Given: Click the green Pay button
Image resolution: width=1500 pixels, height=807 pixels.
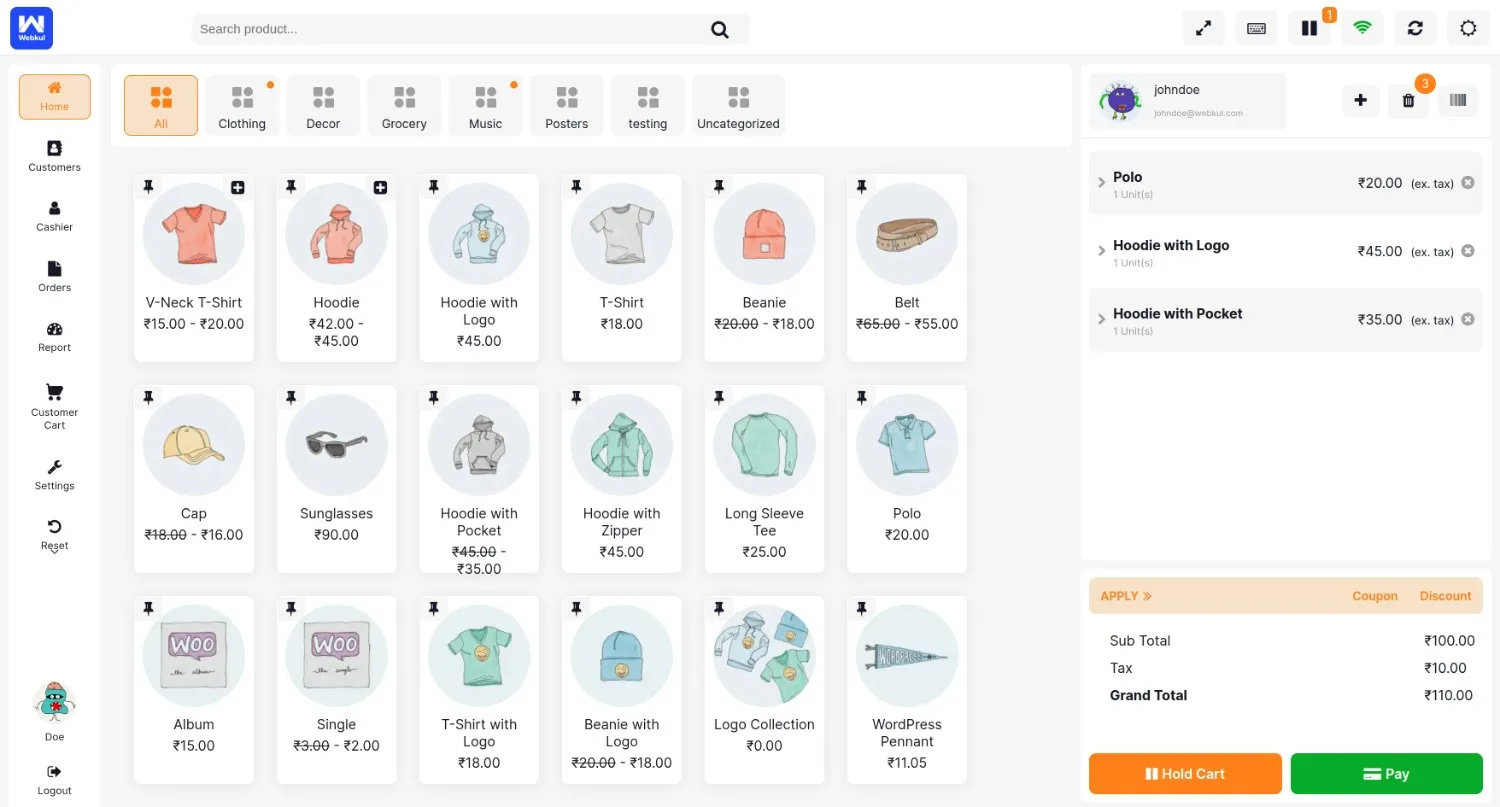Looking at the screenshot, I should click(1386, 773).
